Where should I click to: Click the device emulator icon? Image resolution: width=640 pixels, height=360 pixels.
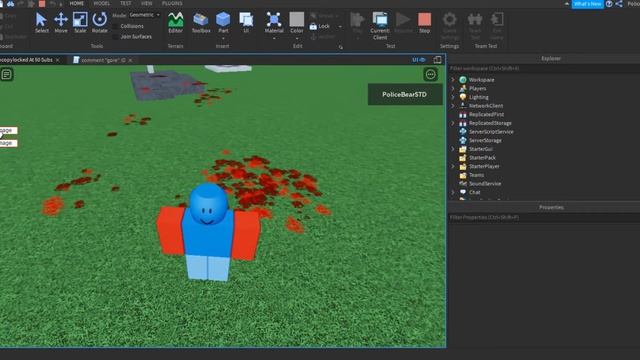pos(437,60)
